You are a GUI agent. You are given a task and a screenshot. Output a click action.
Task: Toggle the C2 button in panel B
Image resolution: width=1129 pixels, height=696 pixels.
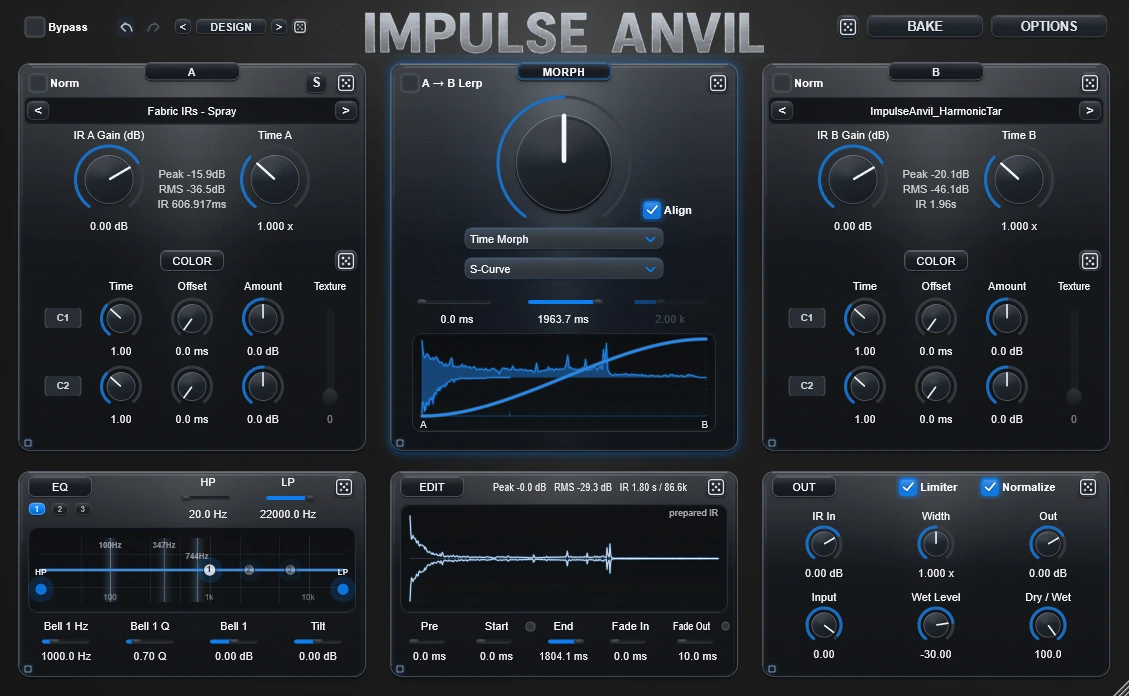806,386
